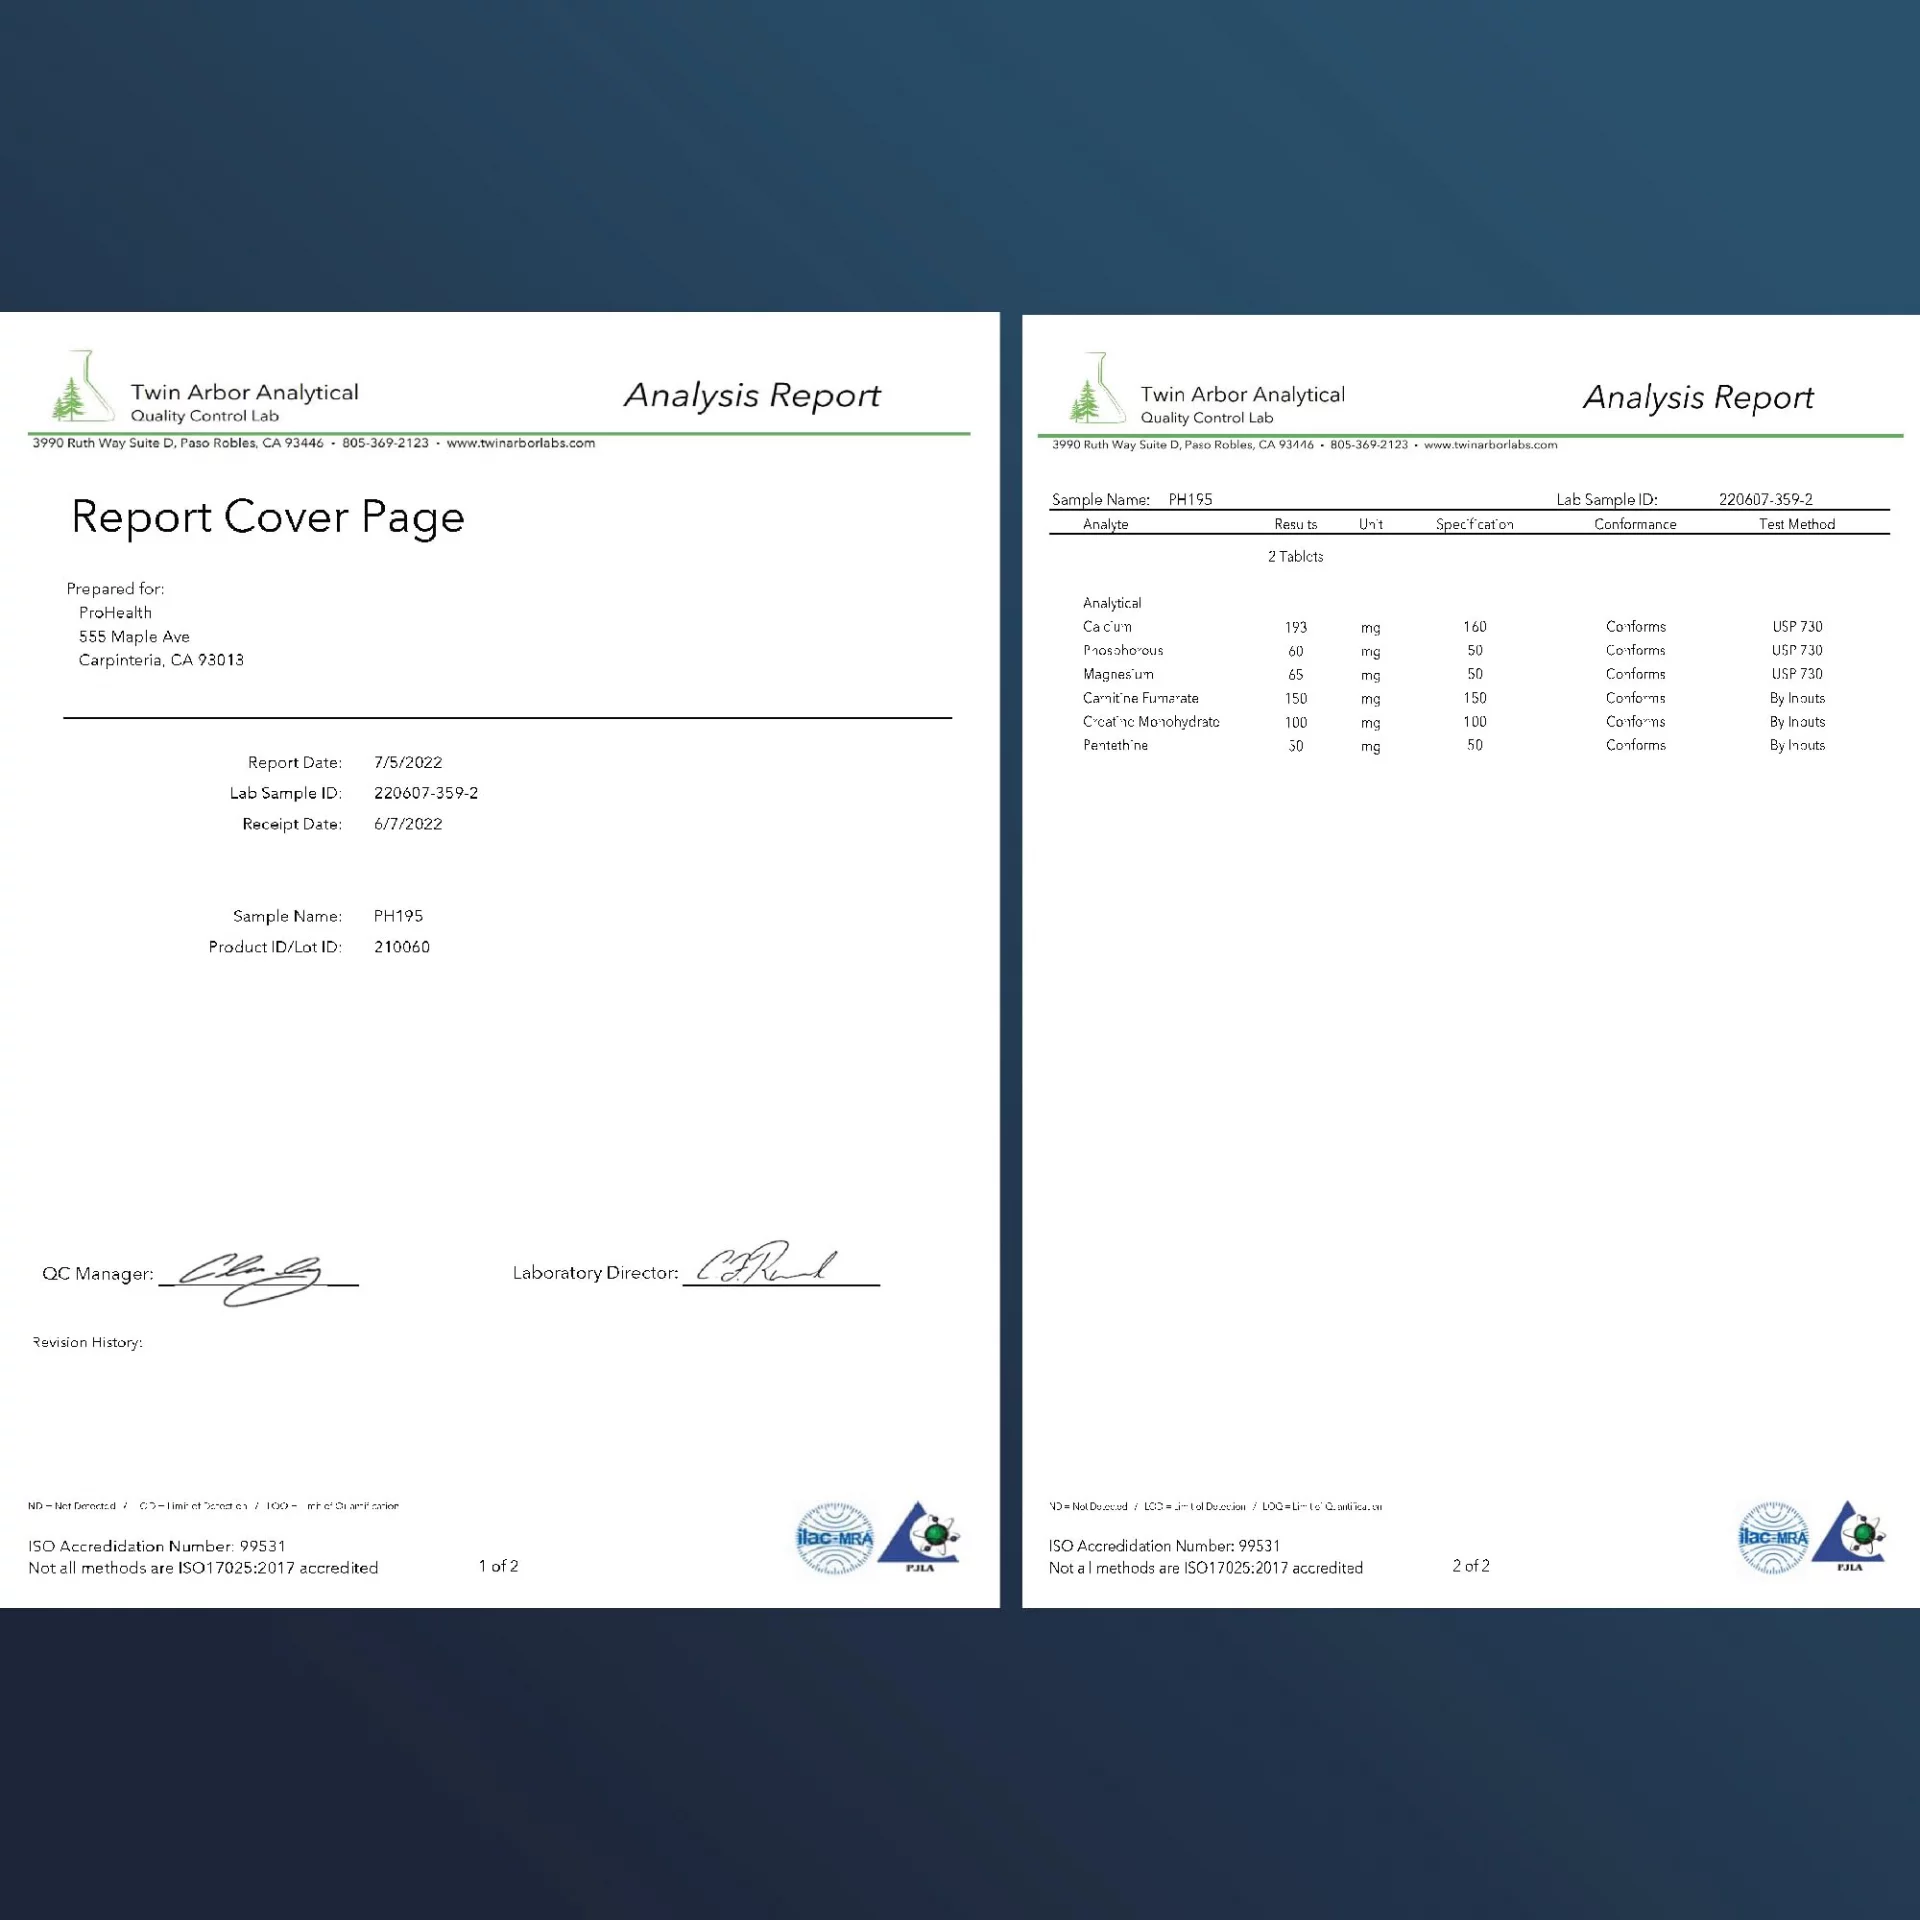
Task: Click the Test Method column header
Action: [1797, 524]
